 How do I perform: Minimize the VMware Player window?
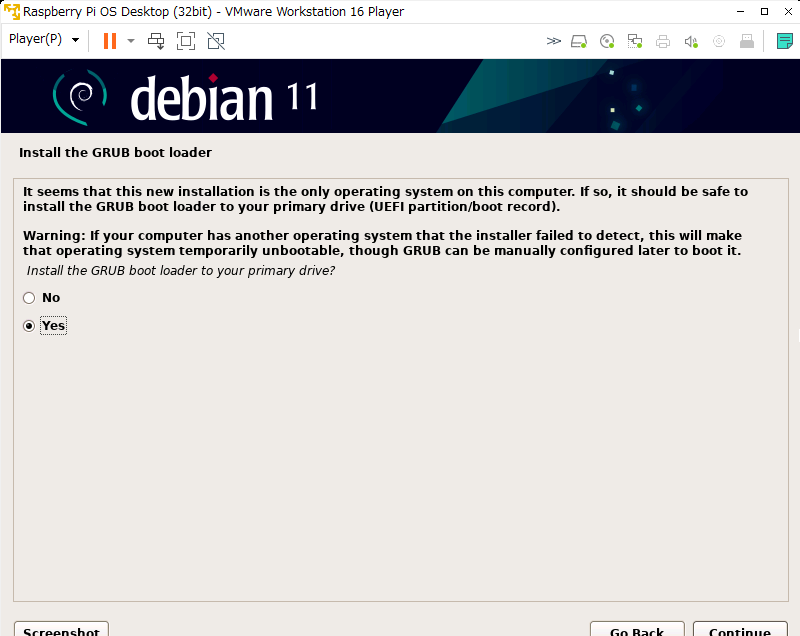(740, 11)
